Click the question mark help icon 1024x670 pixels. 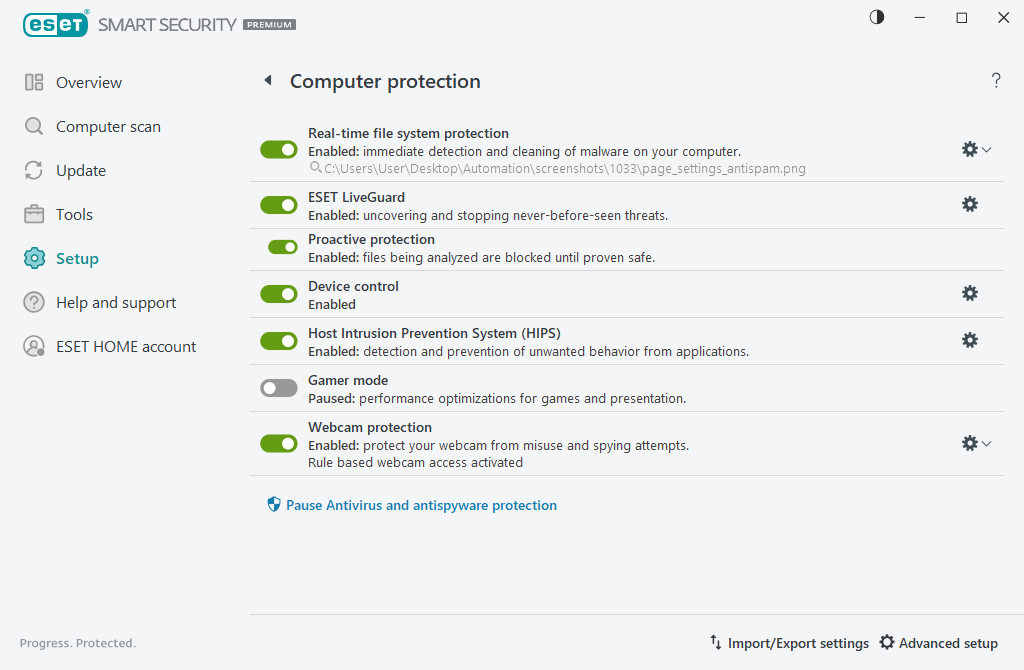click(996, 81)
